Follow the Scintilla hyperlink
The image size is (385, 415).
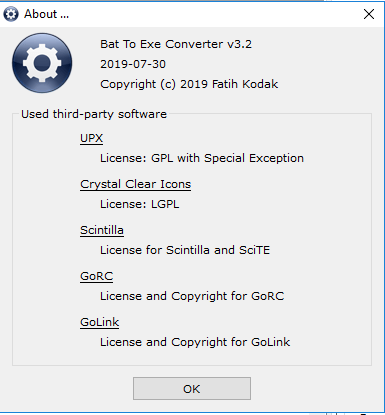(102, 230)
